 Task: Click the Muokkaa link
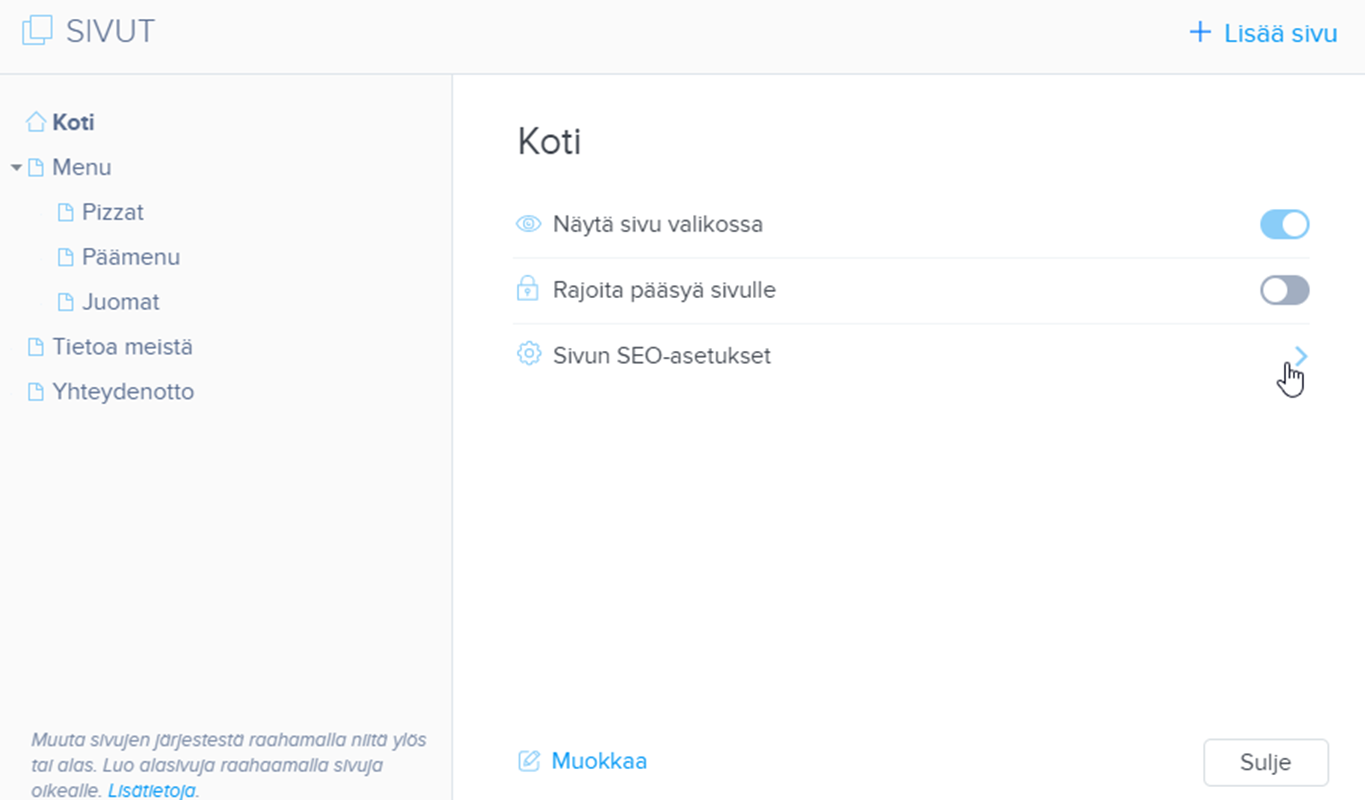(x=599, y=762)
